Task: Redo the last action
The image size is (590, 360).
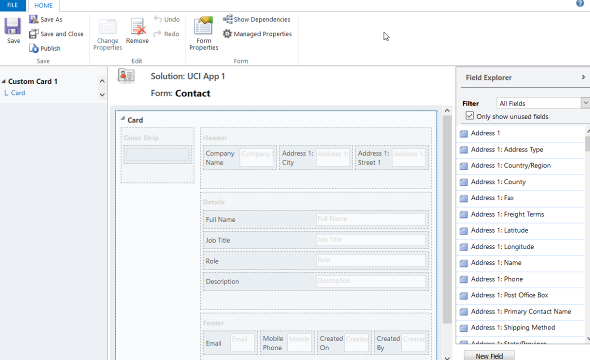Action: pos(166,34)
